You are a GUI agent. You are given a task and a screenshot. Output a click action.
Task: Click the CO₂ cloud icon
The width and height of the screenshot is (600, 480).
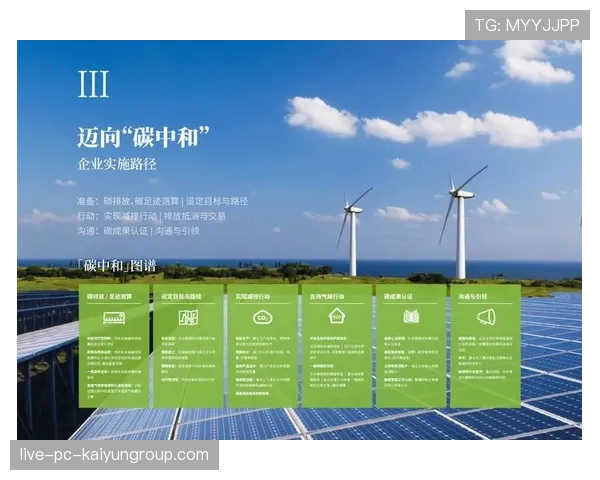[262, 318]
